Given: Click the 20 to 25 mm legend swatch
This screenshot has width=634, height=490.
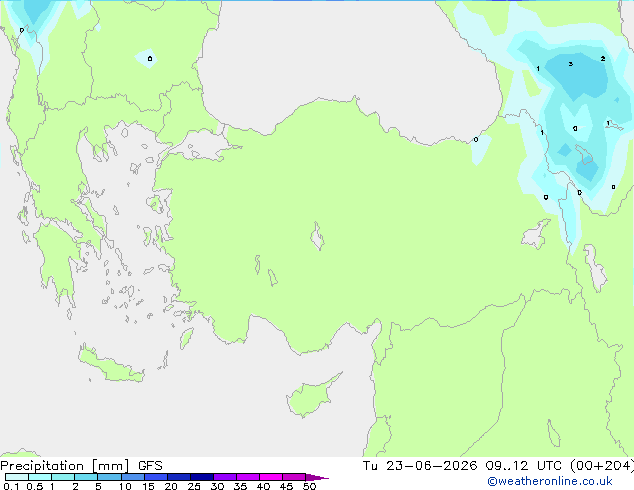Looking at the screenshot, I should (x=179, y=477).
